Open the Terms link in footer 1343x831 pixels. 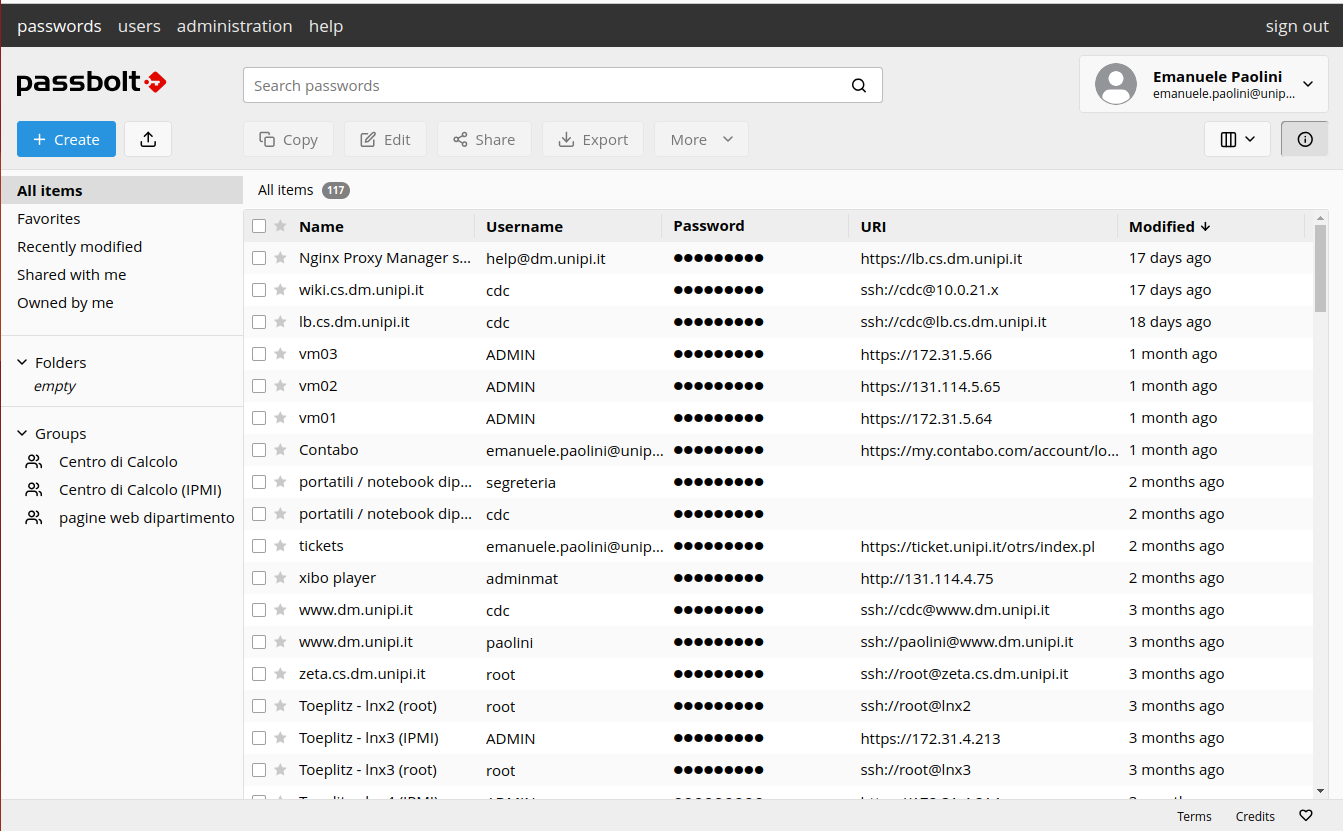click(1194, 816)
